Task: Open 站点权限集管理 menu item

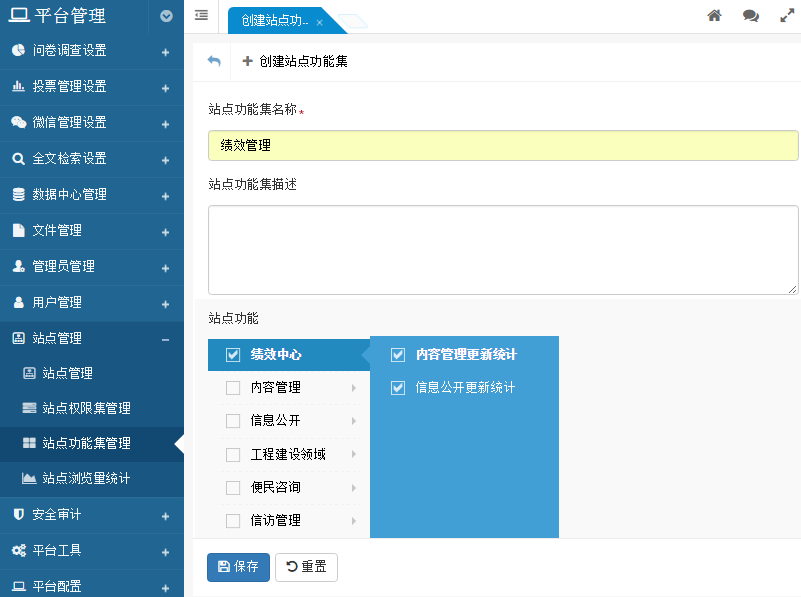Action: tap(86, 408)
